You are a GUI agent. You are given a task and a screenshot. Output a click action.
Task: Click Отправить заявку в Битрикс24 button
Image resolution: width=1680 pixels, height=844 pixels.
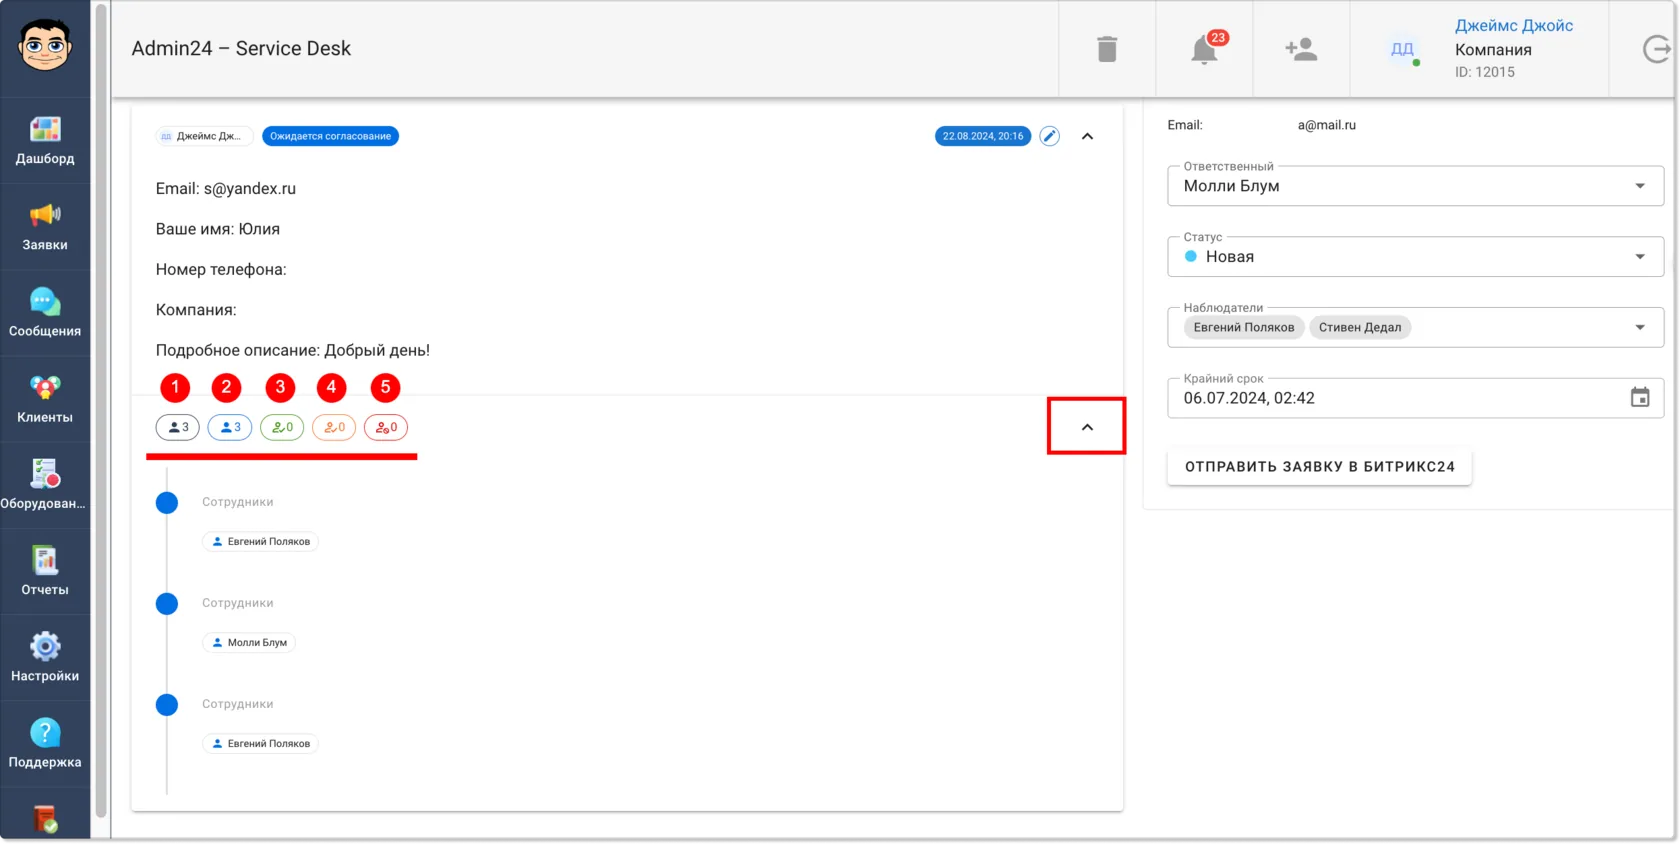tap(1320, 467)
